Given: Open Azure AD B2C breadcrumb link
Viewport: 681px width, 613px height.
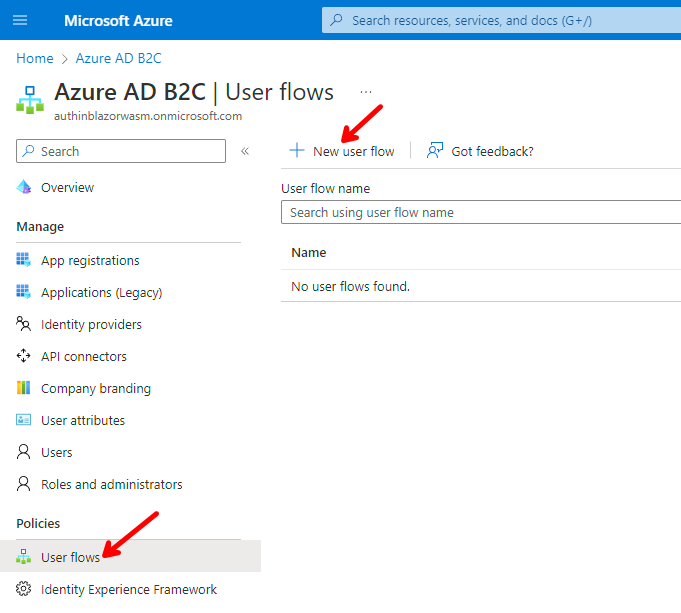Looking at the screenshot, I should (x=119, y=58).
